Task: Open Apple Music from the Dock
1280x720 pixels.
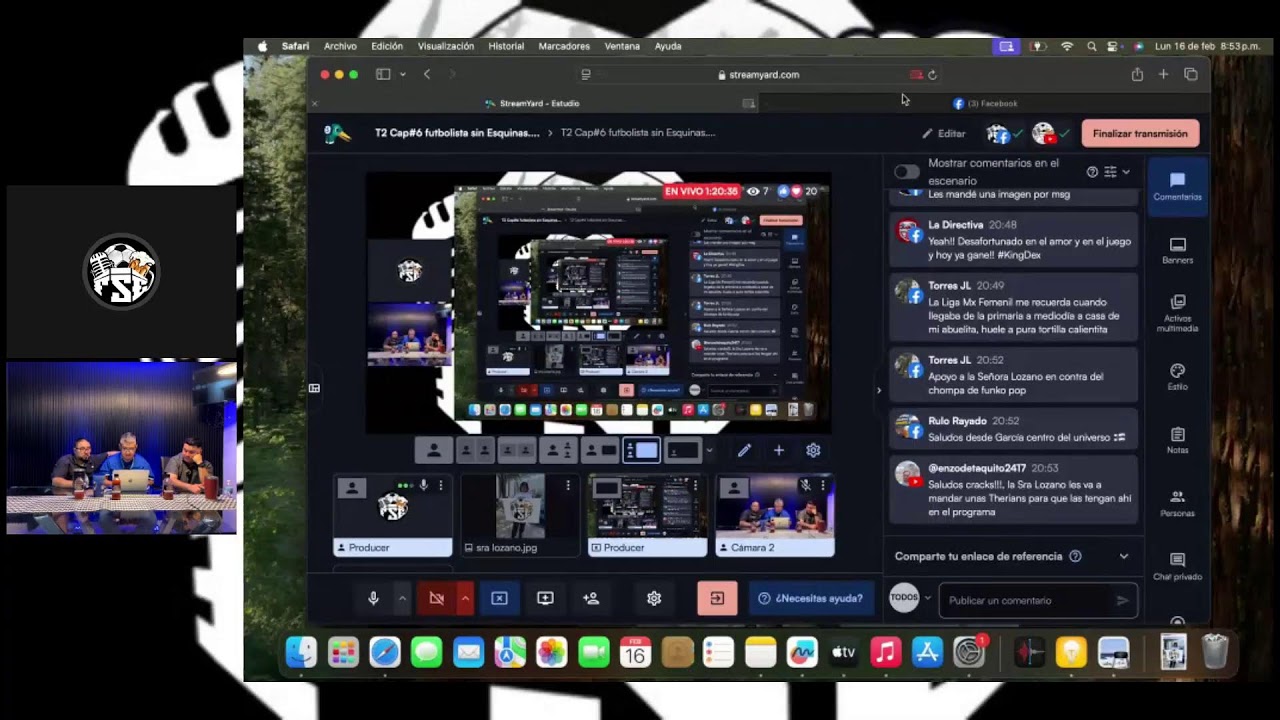Action: pyautogui.click(x=885, y=653)
